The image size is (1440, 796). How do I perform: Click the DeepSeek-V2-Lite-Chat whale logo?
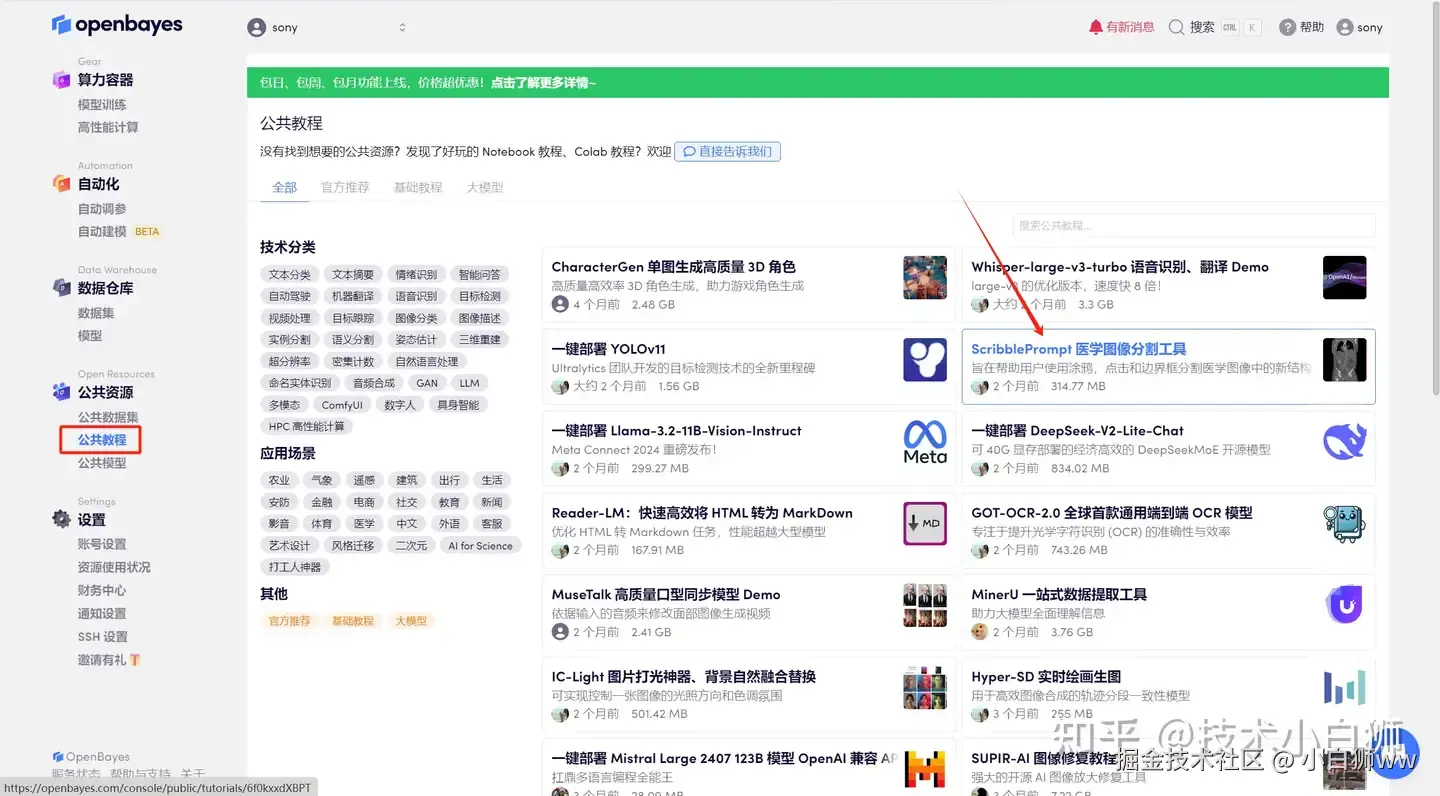[x=1344, y=442]
